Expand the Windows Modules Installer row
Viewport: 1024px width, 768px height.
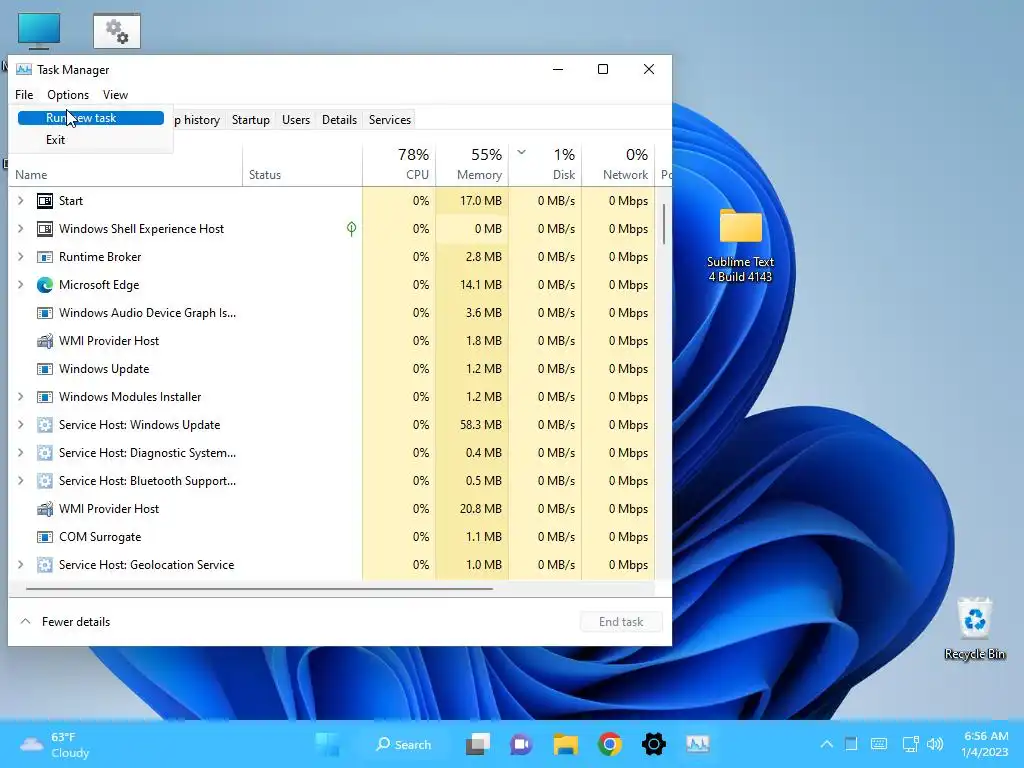pos(20,397)
